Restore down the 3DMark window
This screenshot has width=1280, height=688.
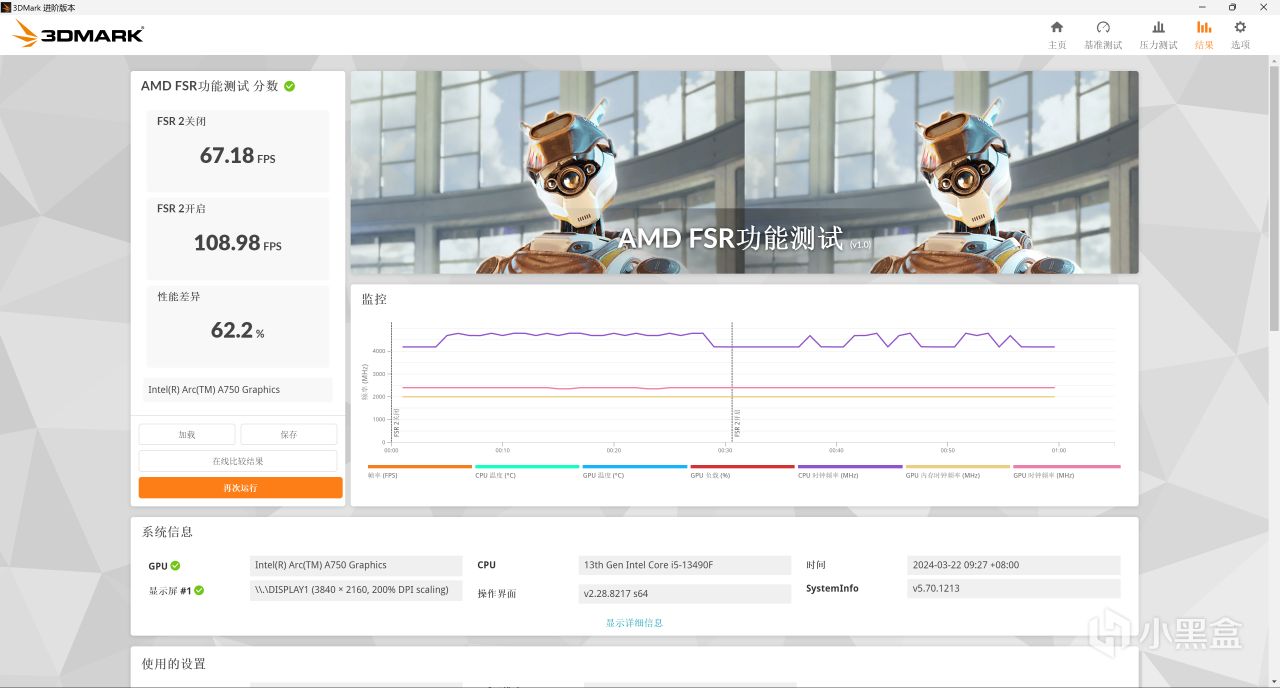[x=1232, y=6]
